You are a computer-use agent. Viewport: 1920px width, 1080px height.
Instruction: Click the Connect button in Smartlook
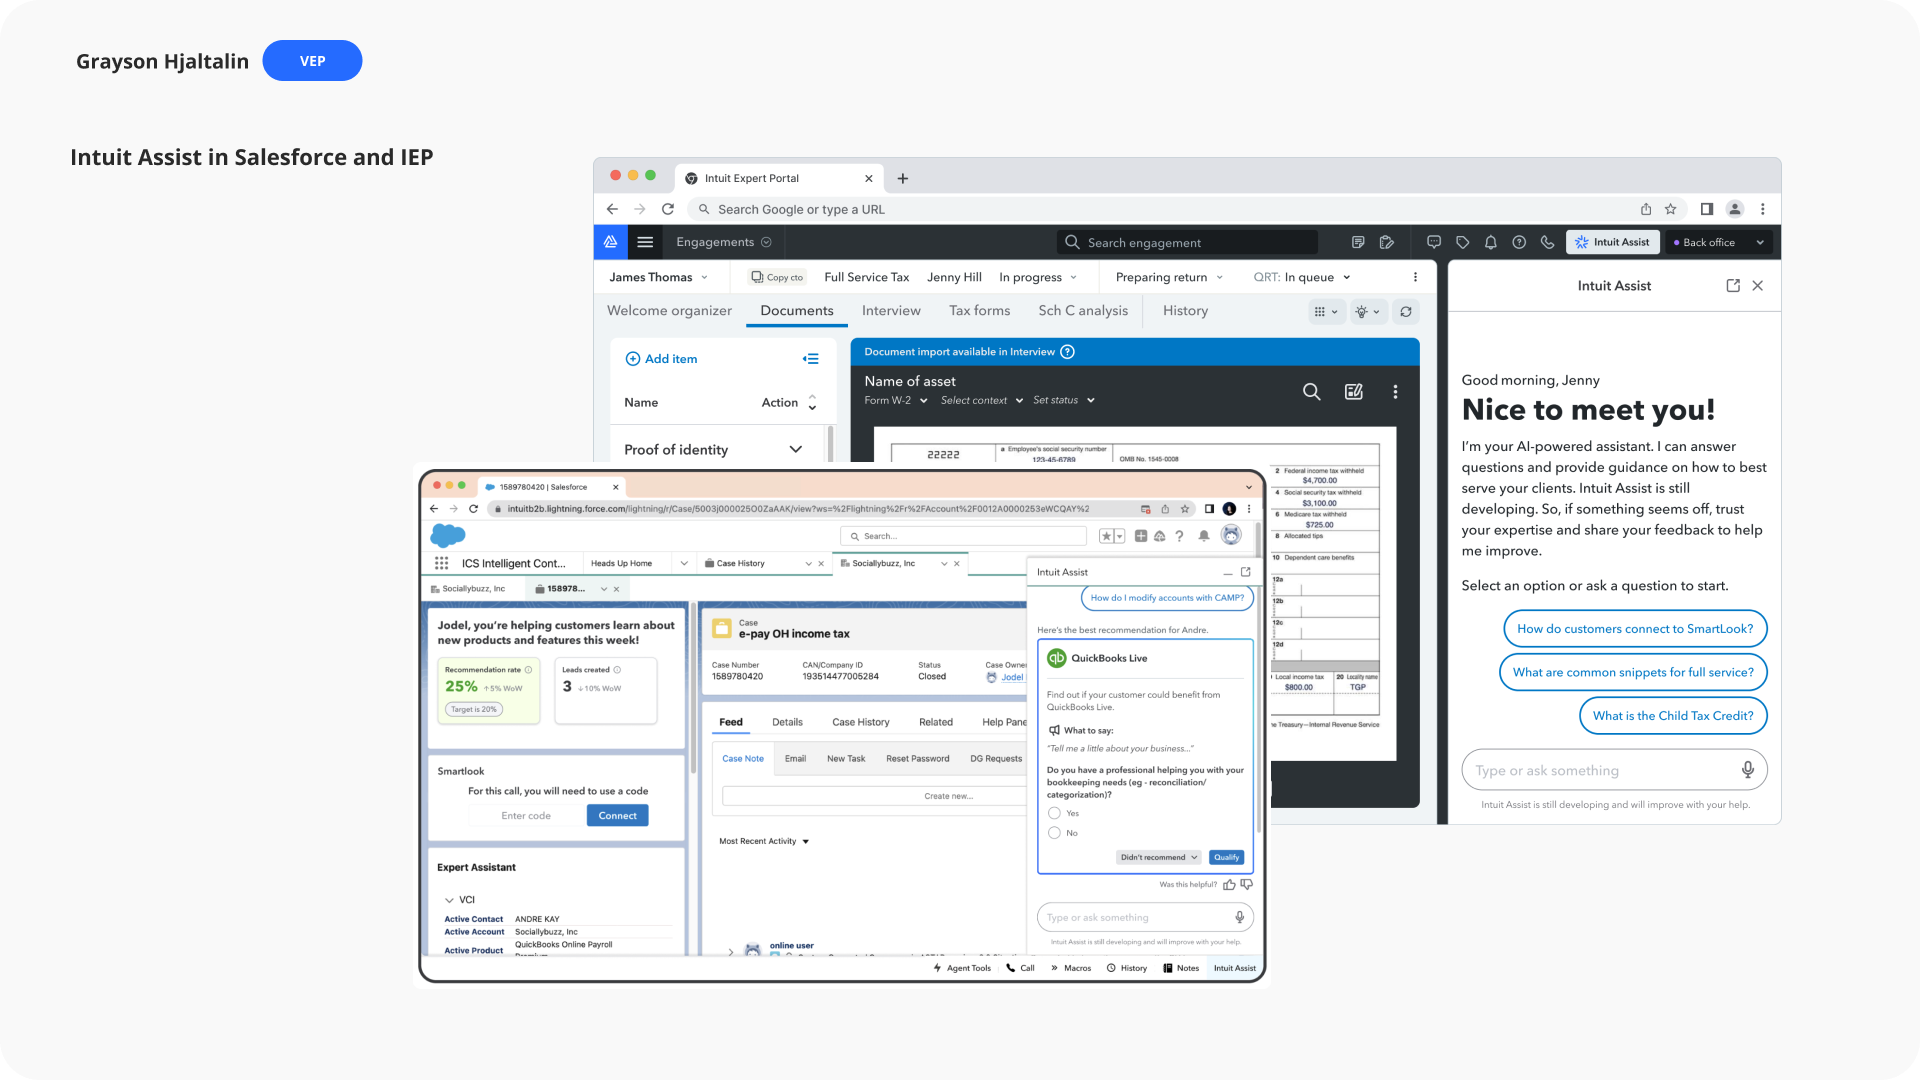[617, 816]
